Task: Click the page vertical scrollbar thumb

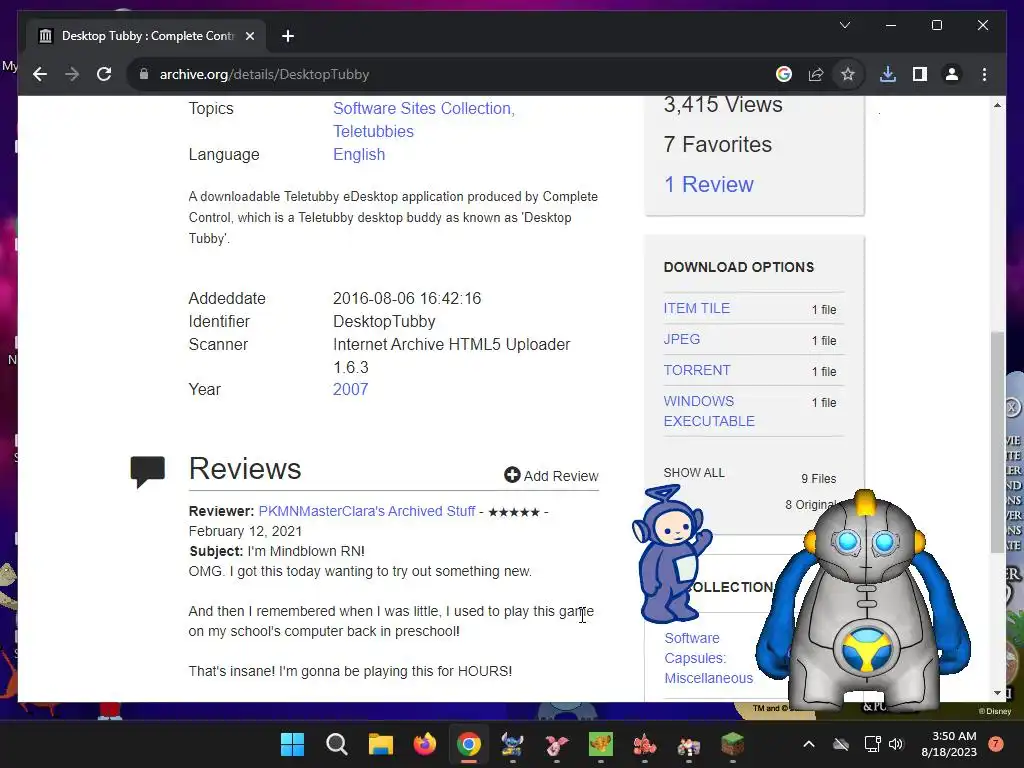Action: [997, 442]
